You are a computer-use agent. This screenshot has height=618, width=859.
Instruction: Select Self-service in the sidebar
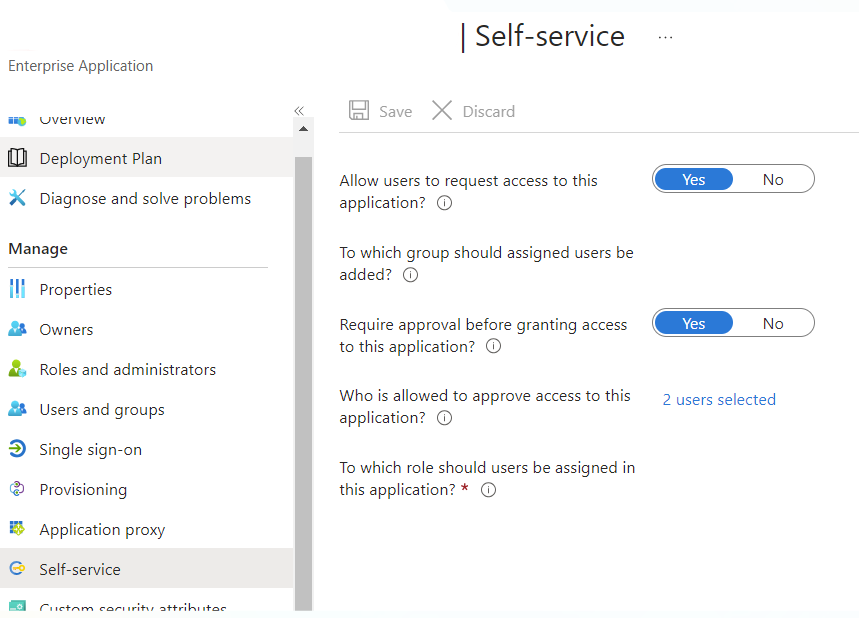click(x=146, y=568)
